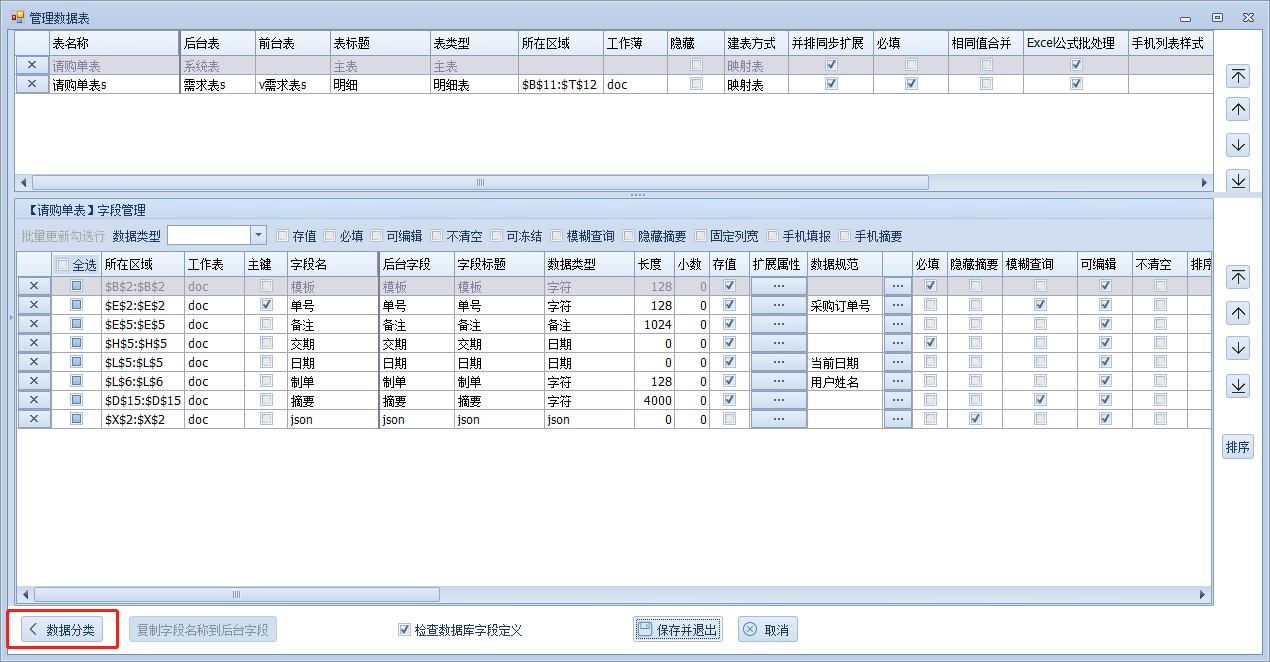Open the 数据类型 dropdown list
This screenshot has height=662, width=1270.
(x=258, y=236)
